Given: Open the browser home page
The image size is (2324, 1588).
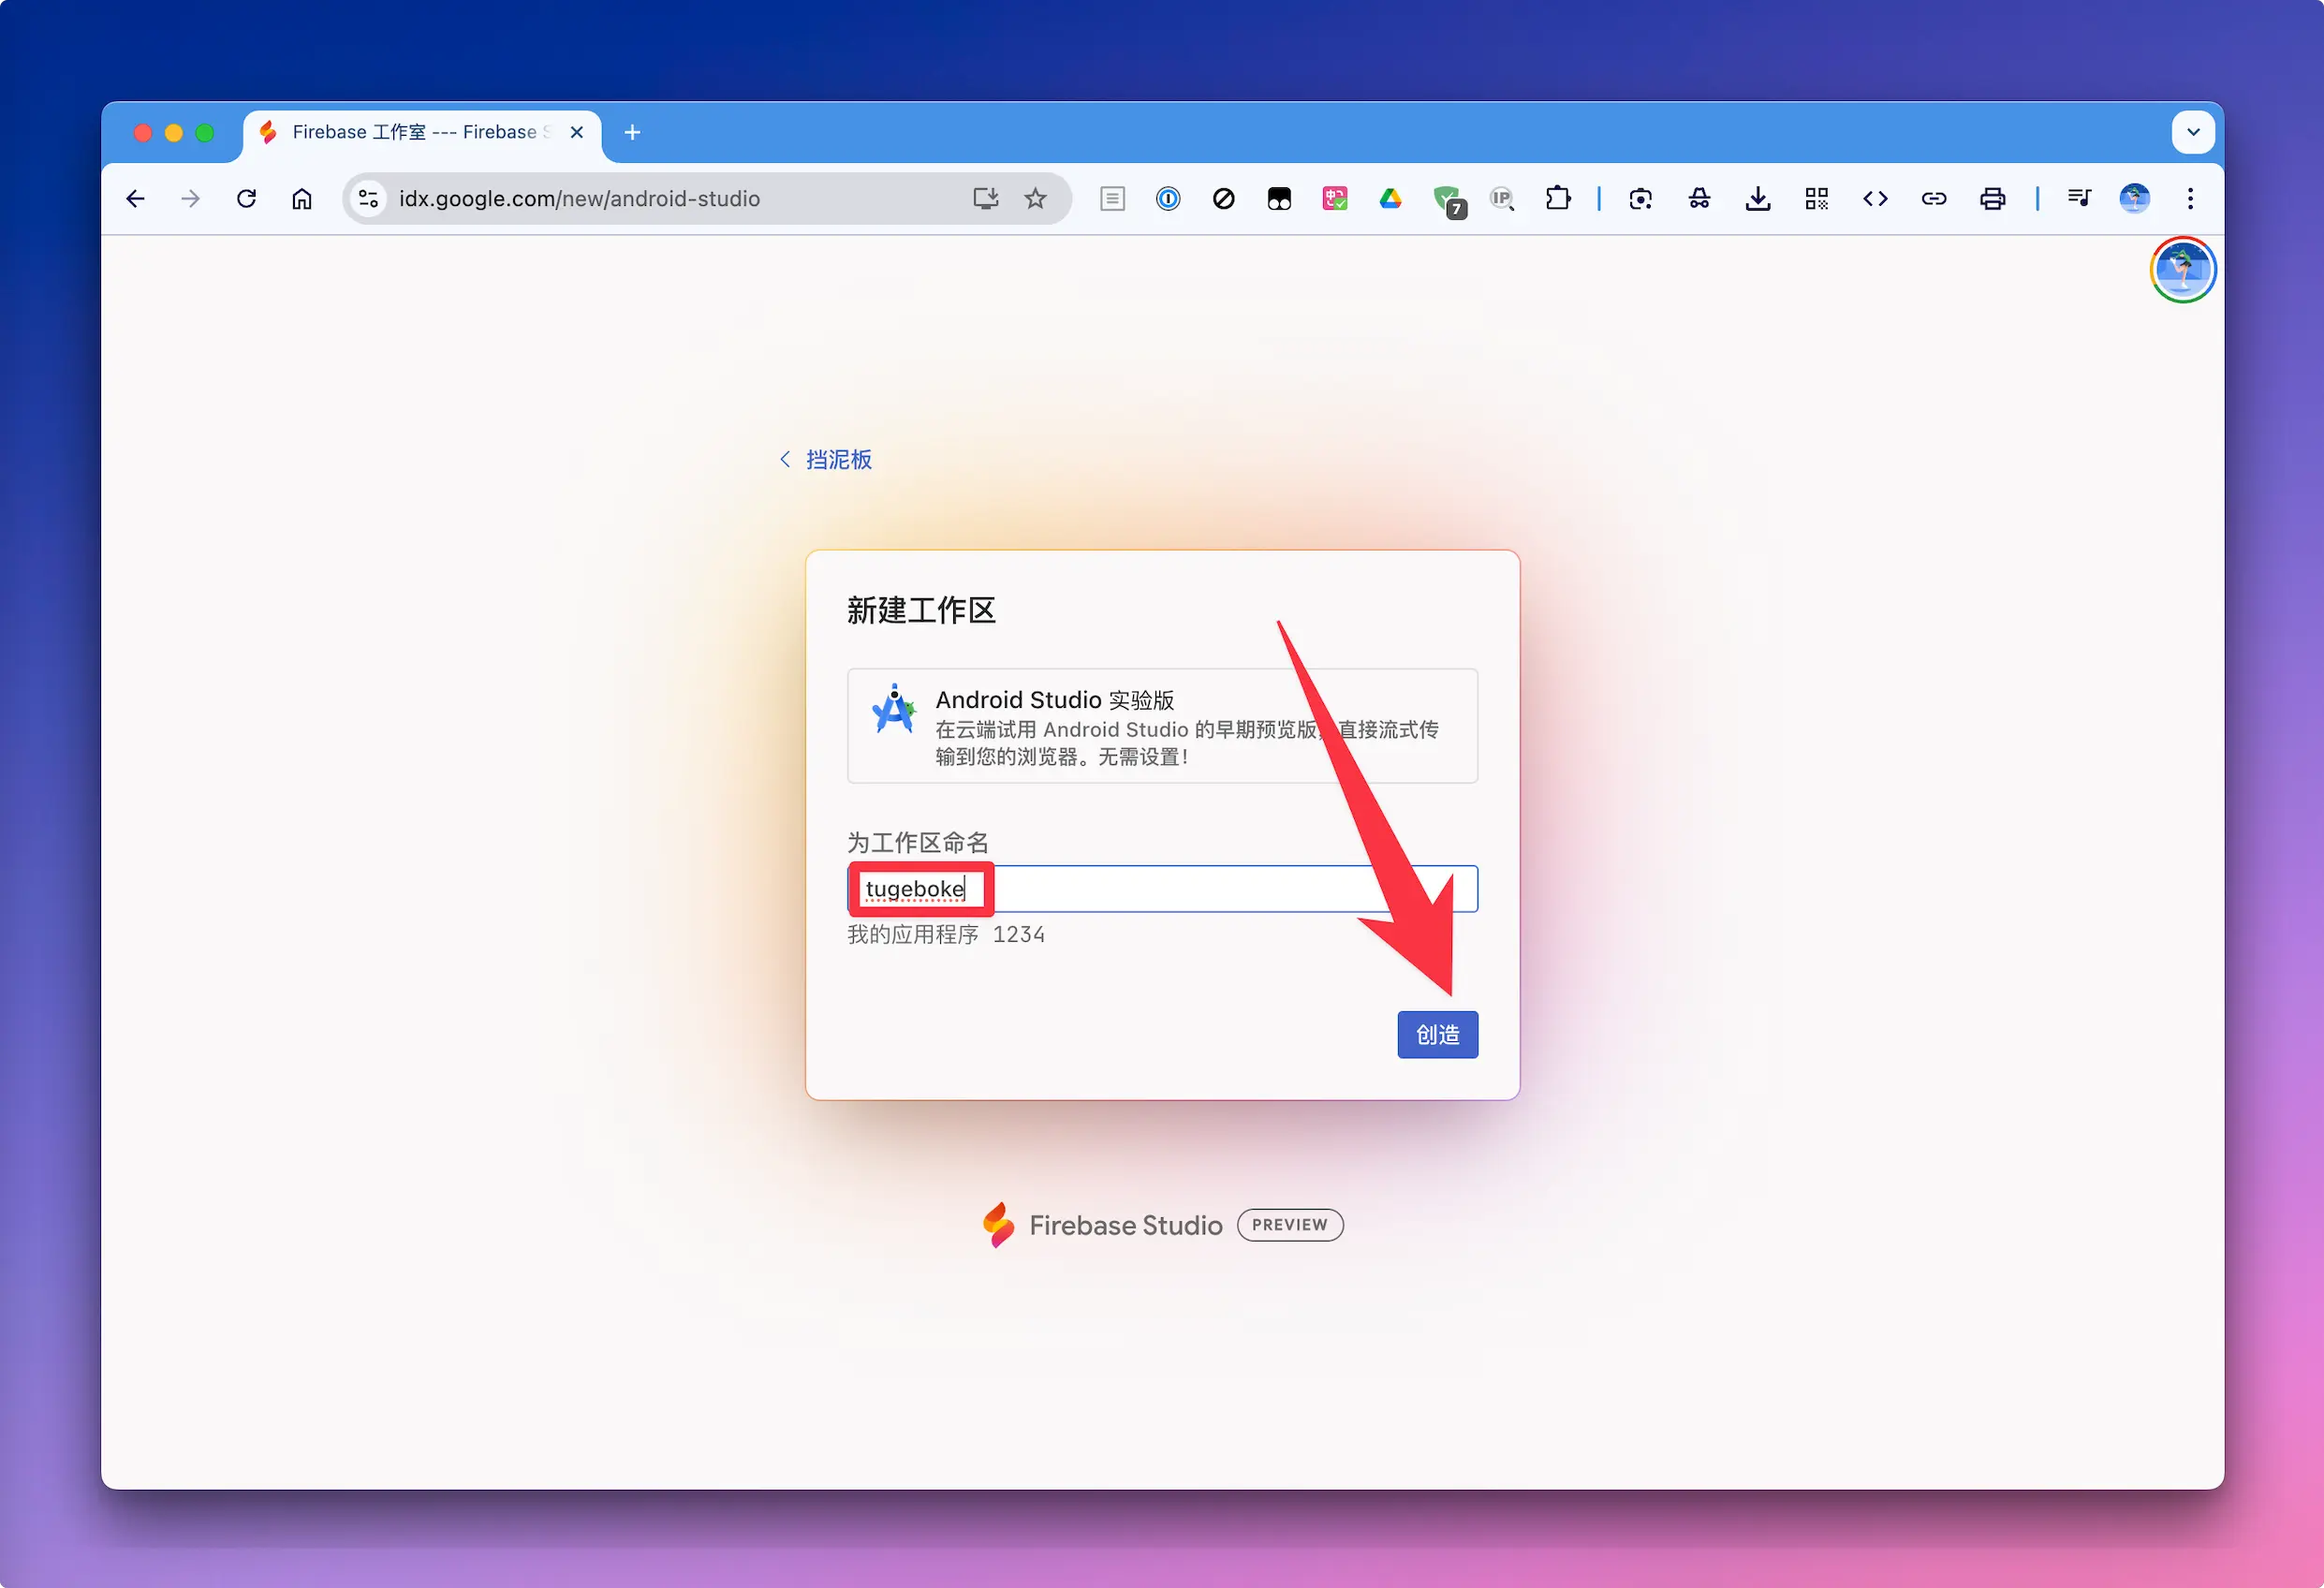Looking at the screenshot, I should point(302,199).
